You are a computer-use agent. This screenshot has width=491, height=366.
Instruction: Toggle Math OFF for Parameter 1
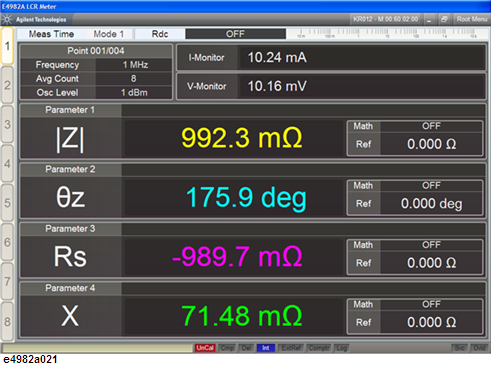pos(431,126)
